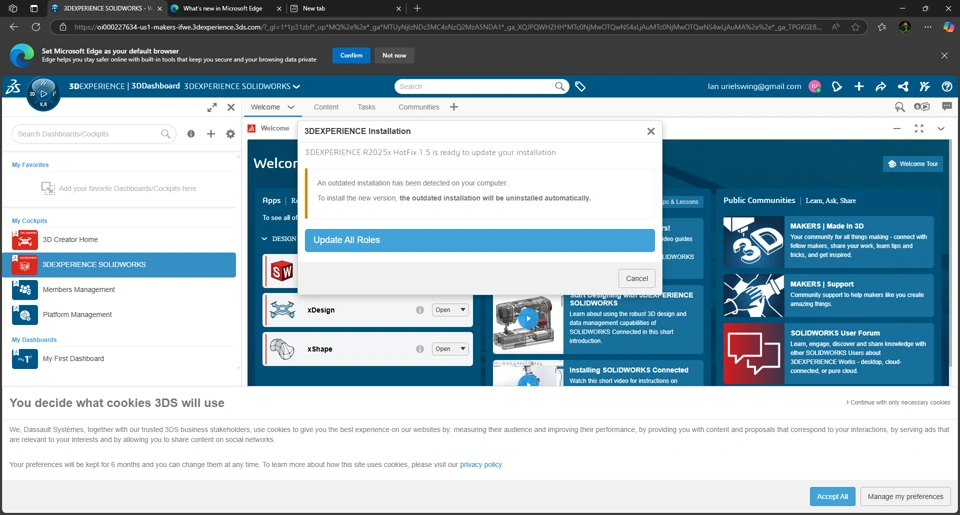Expand the dashboard list panel to full size
Image resolution: width=960 pixels, height=515 pixels.
212,107
